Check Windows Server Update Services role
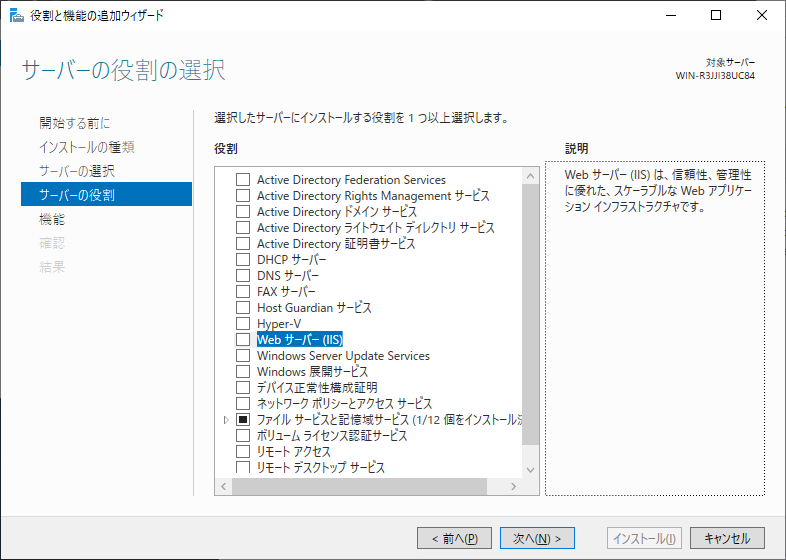786x560 pixels. click(x=242, y=356)
